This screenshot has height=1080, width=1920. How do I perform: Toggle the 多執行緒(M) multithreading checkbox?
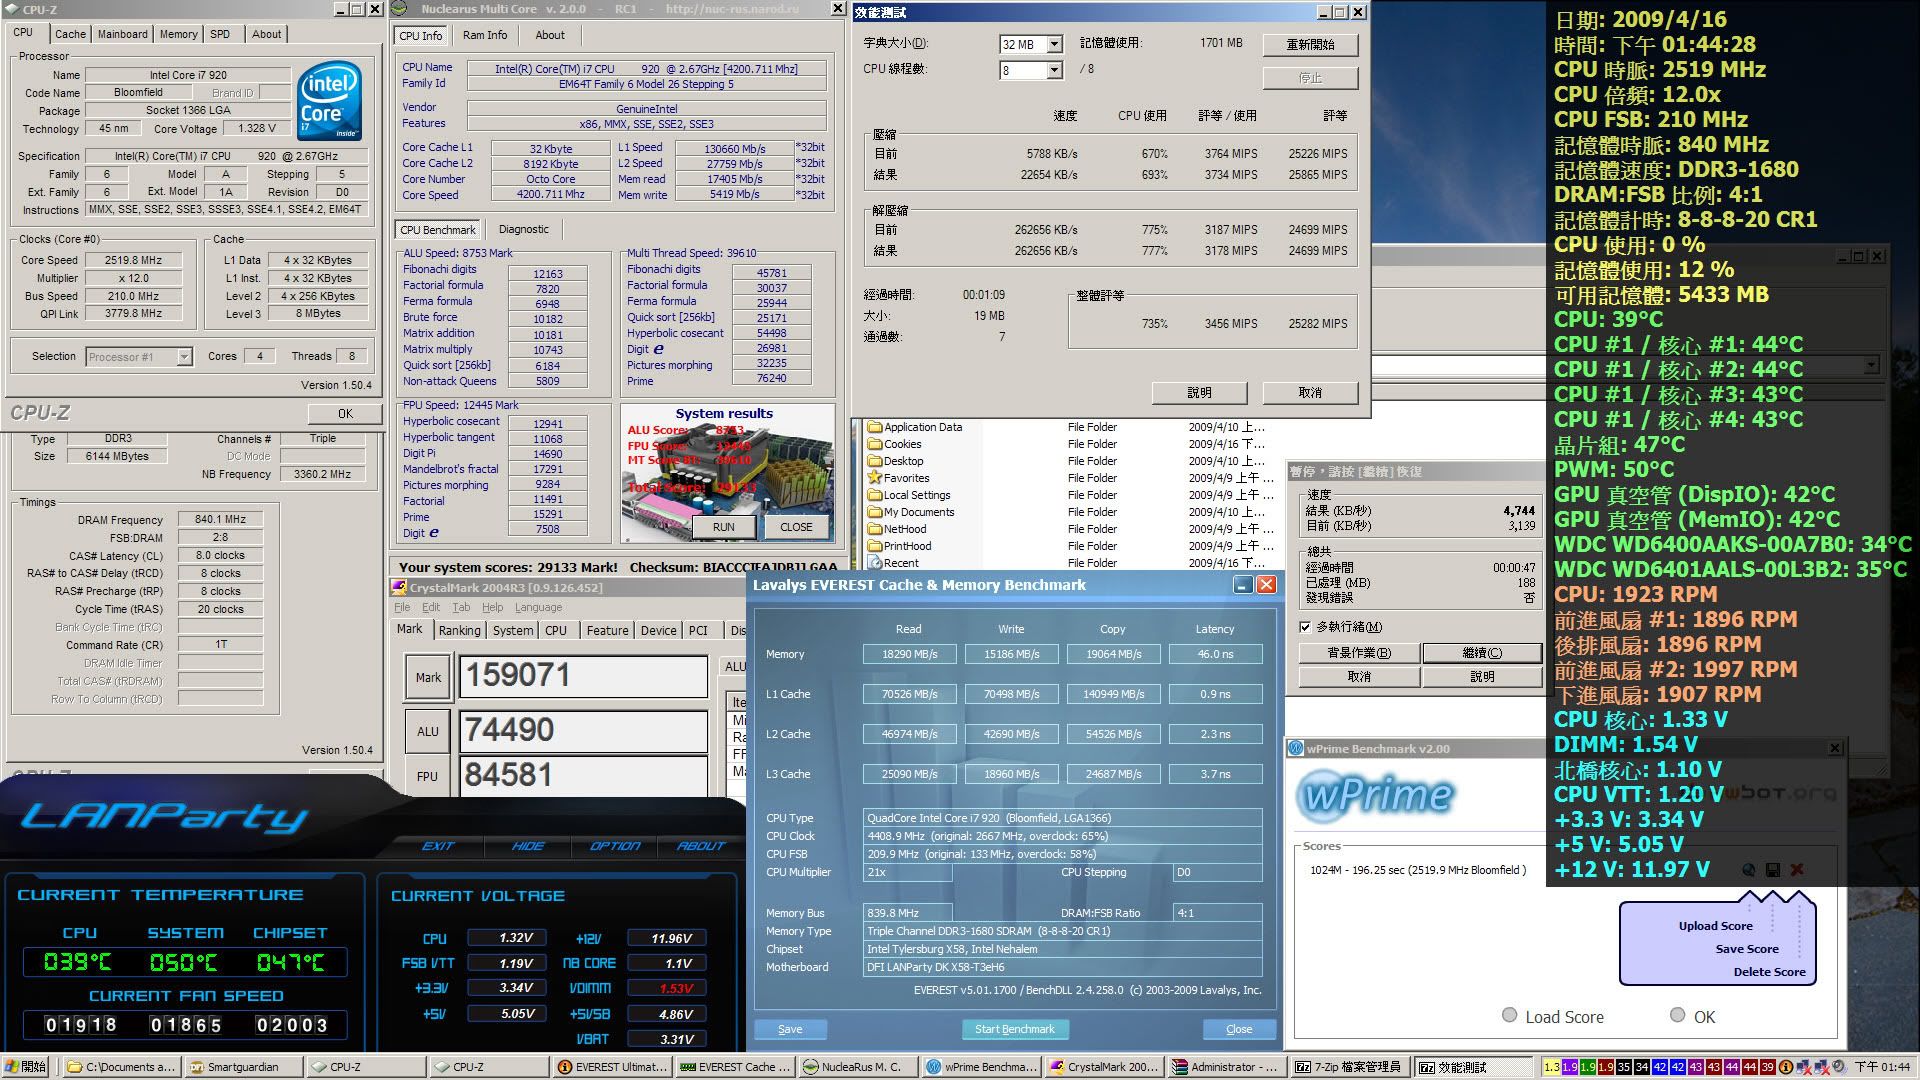point(1305,627)
